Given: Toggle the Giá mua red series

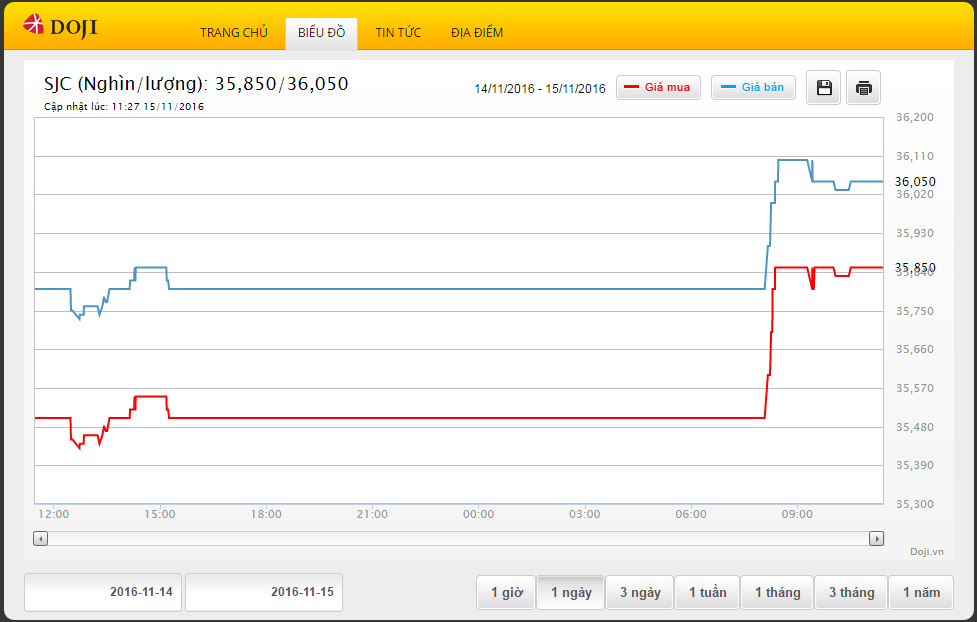Looking at the screenshot, I should pyautogui.click(x=658, y=87).
